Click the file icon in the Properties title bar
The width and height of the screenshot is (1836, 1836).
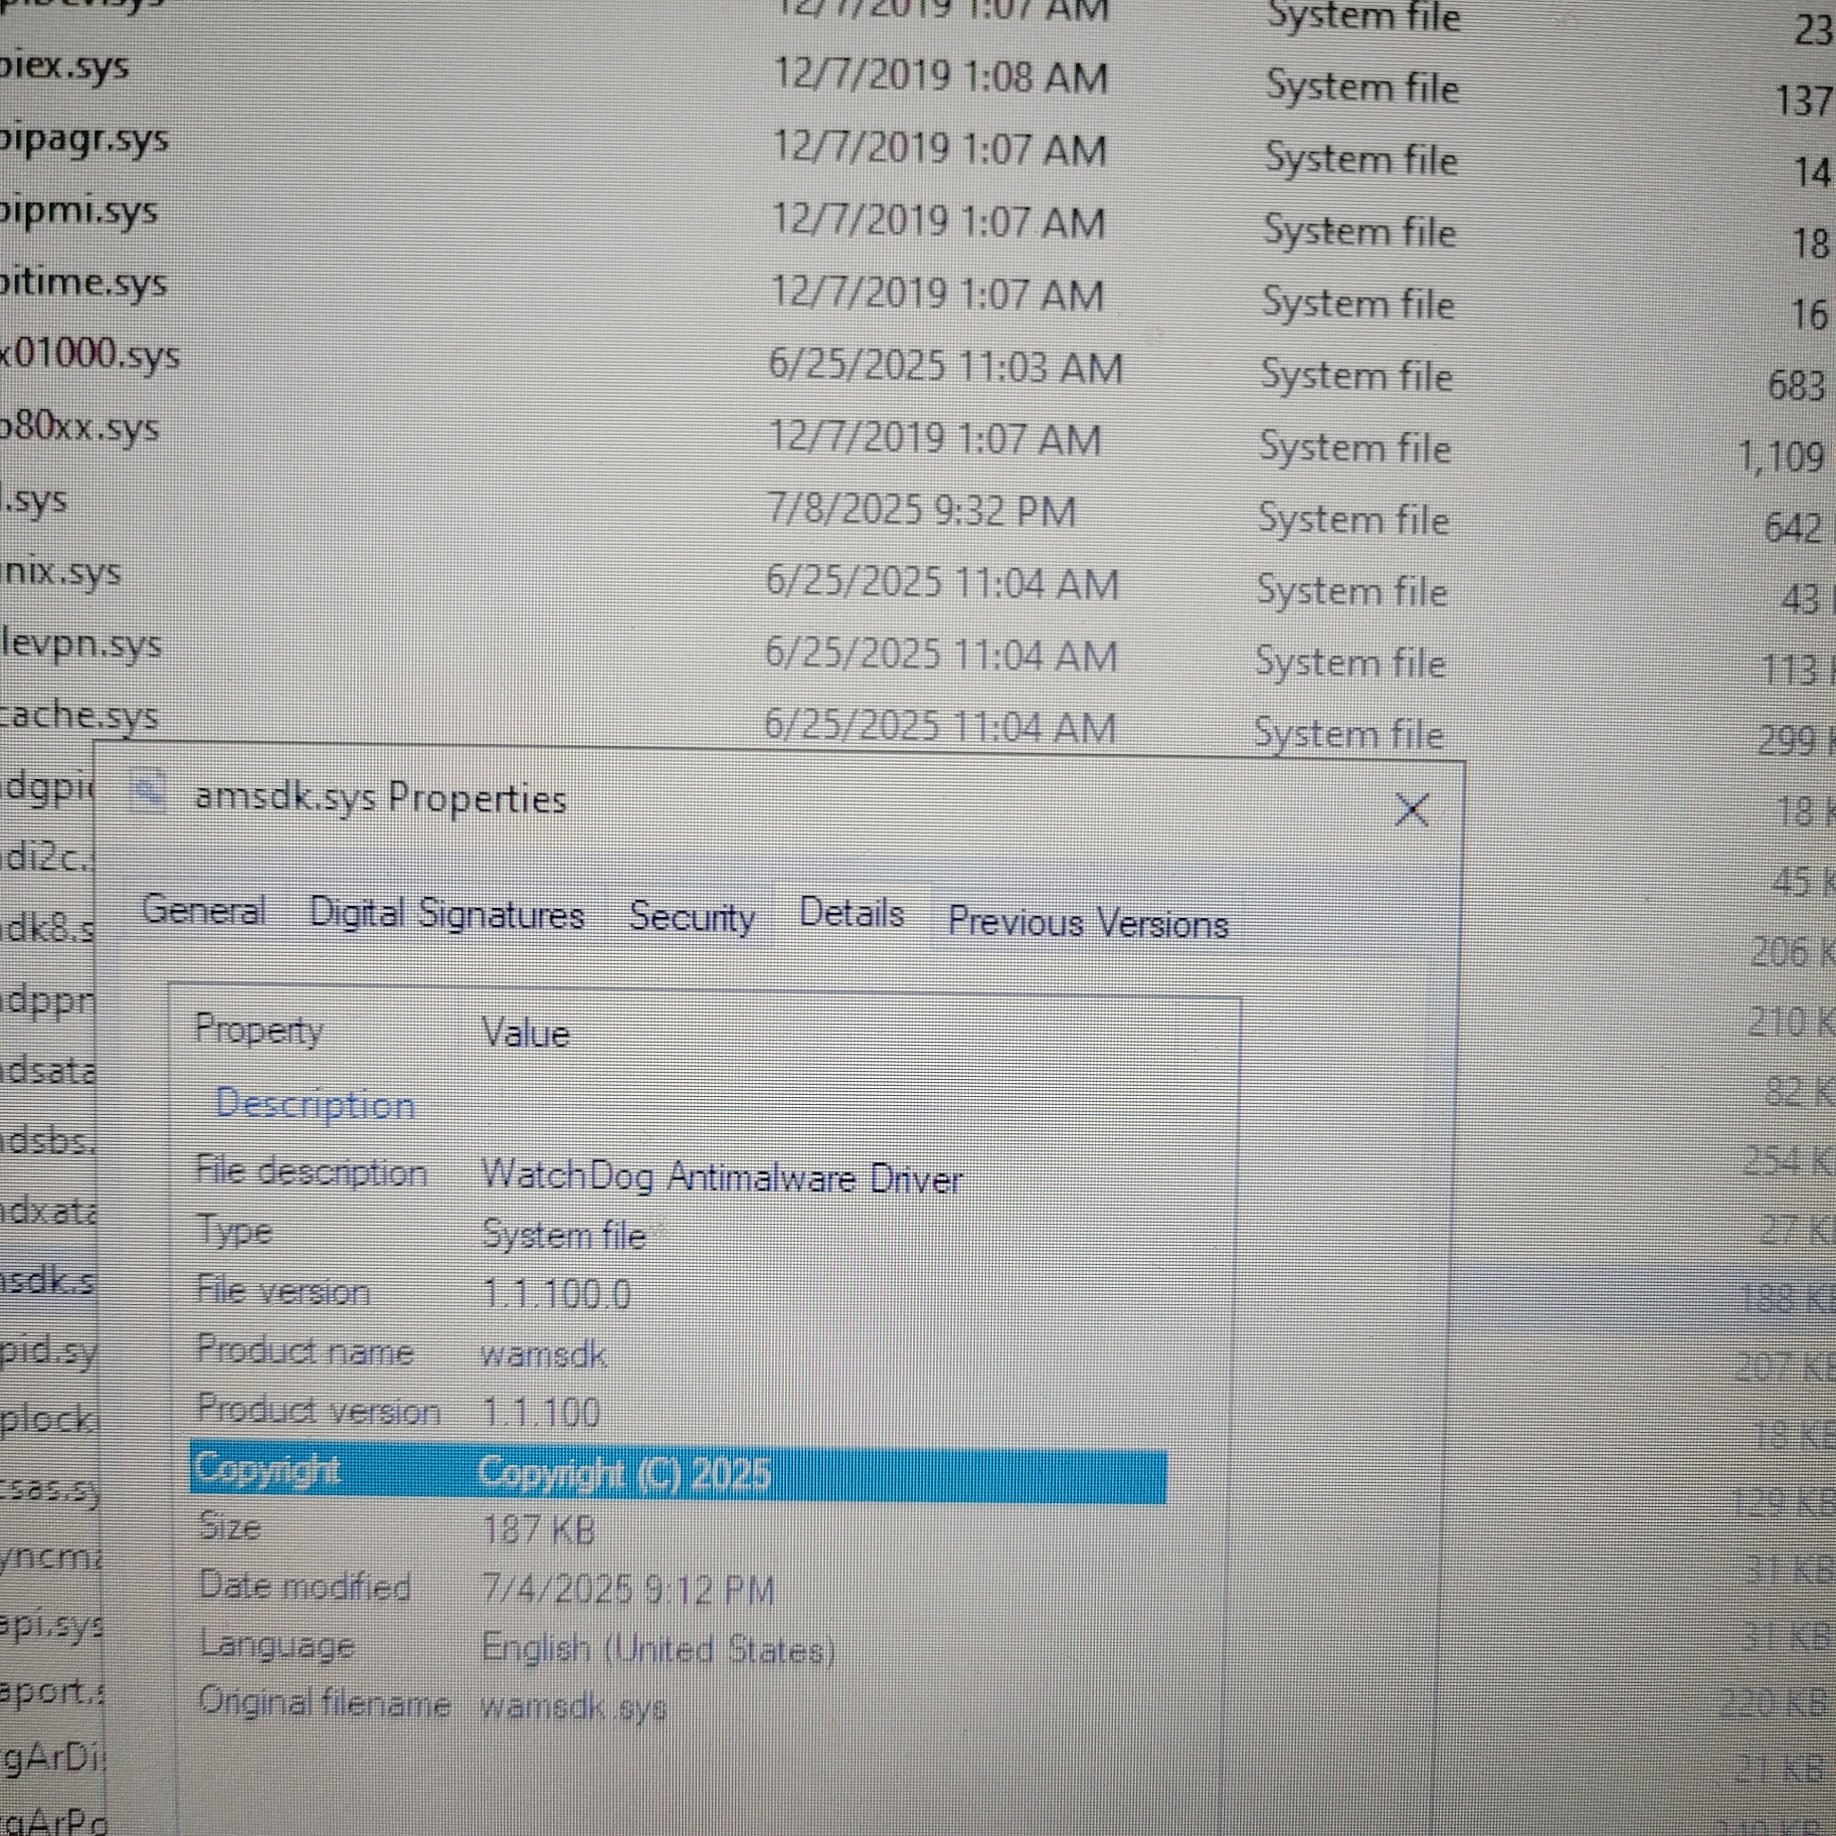point(148,792)
